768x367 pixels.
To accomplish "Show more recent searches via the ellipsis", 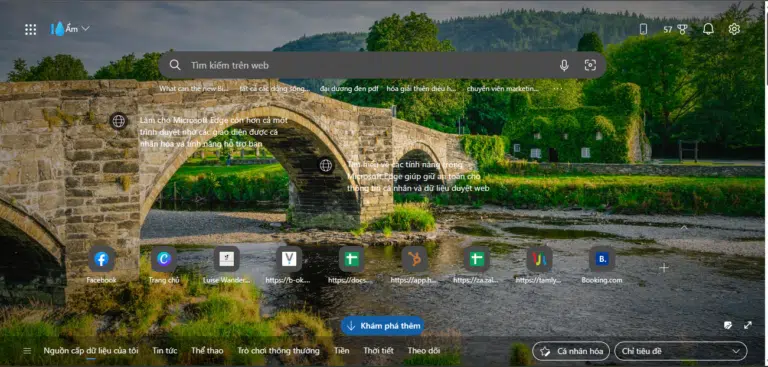I will tap(557, 89).
